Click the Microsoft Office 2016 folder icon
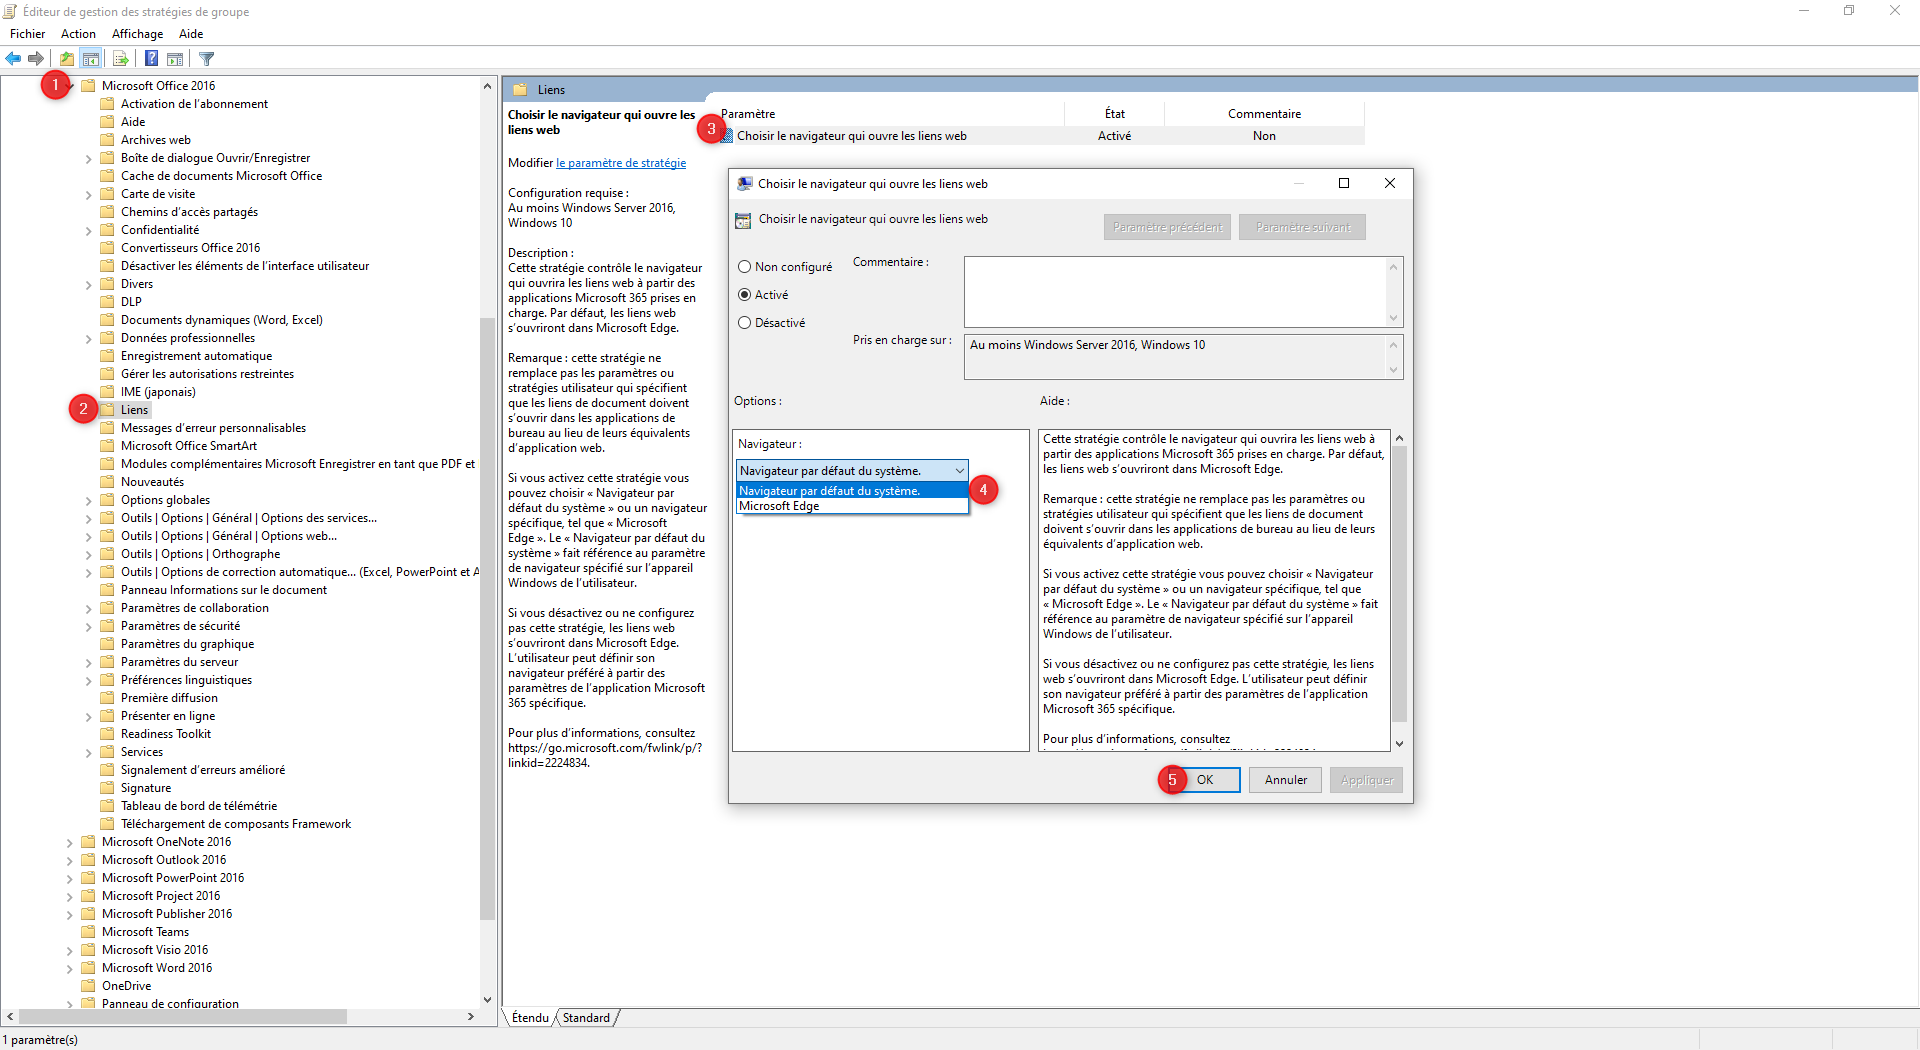 (88, 86)
